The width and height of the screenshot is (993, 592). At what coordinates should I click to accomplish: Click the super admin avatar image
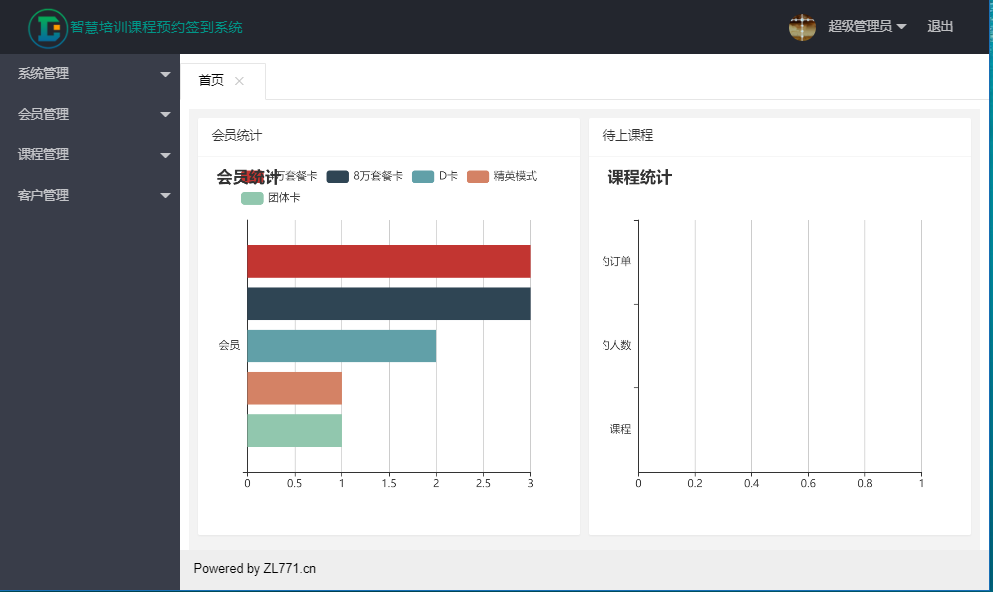click(802, 27)
